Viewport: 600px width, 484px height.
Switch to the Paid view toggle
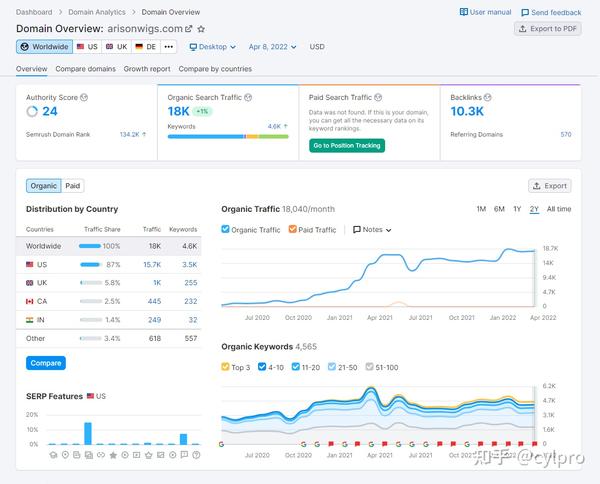73,186
